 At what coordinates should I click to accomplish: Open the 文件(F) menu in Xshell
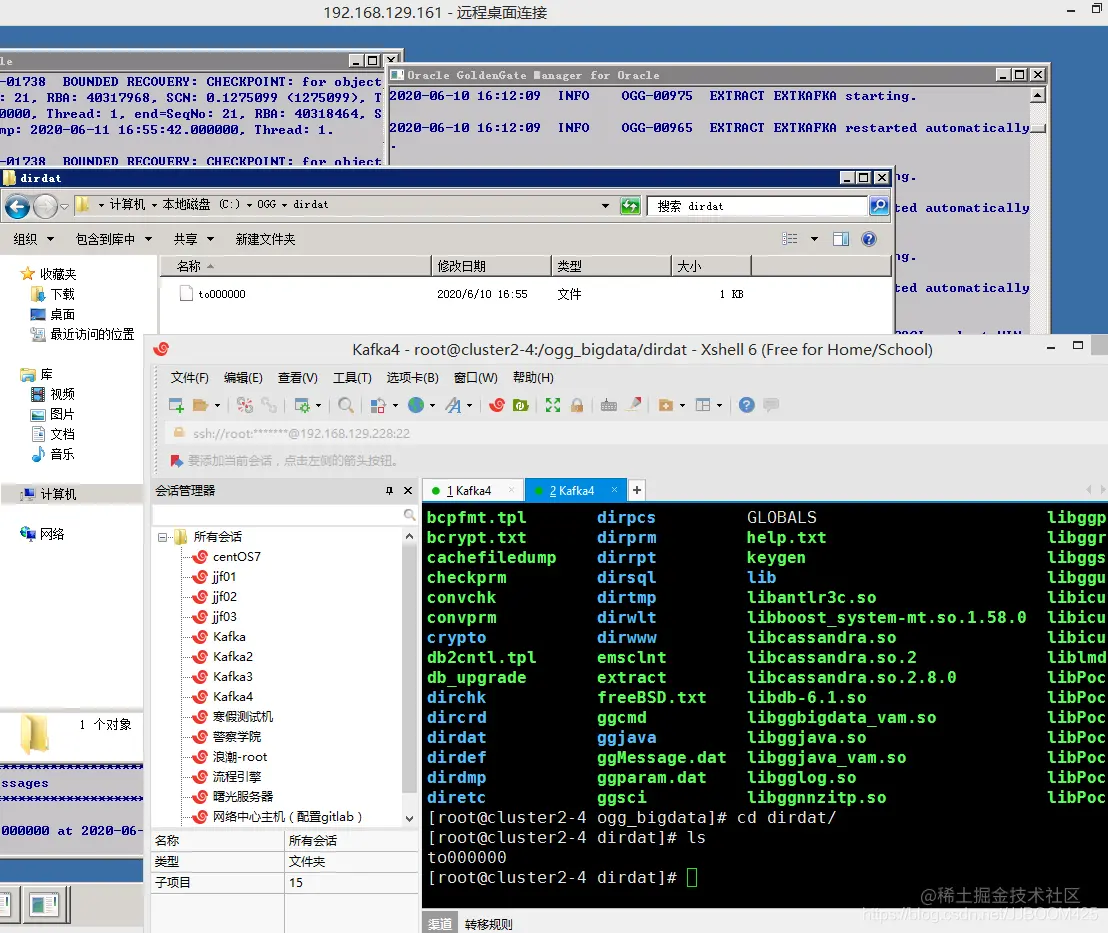pyautogui.click(x=189, y=377)
